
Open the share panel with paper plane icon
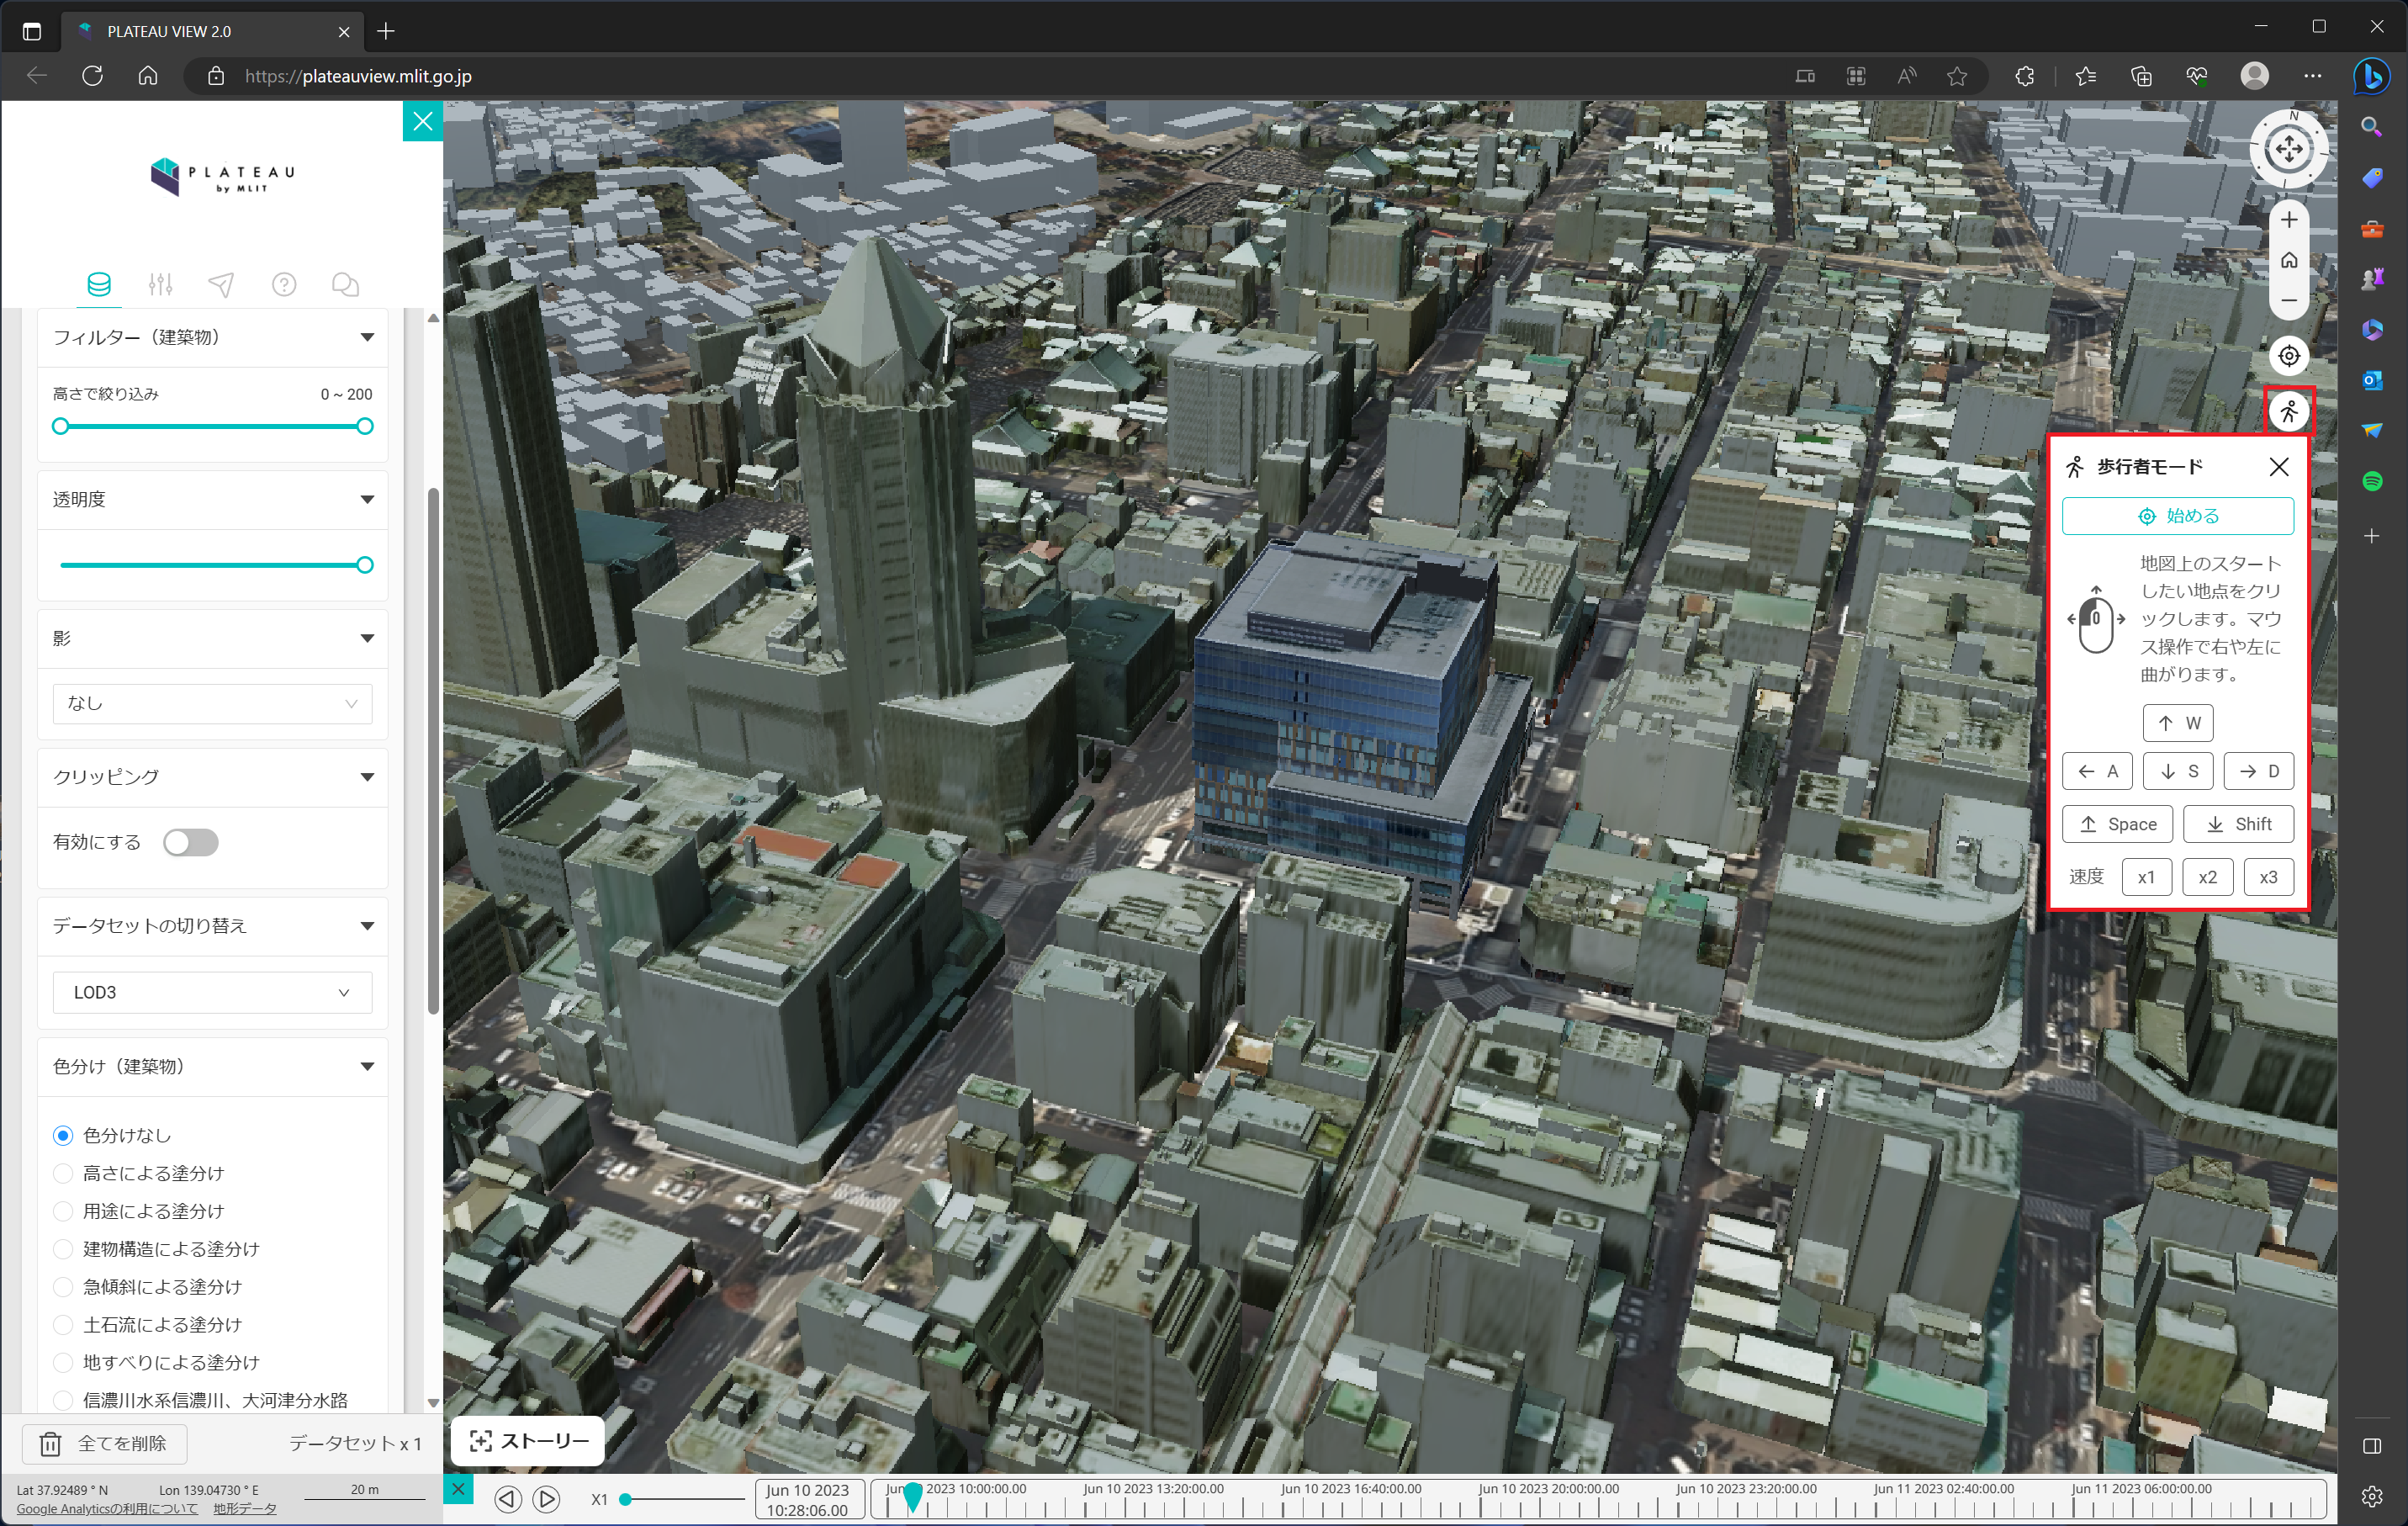pos(222,285)
